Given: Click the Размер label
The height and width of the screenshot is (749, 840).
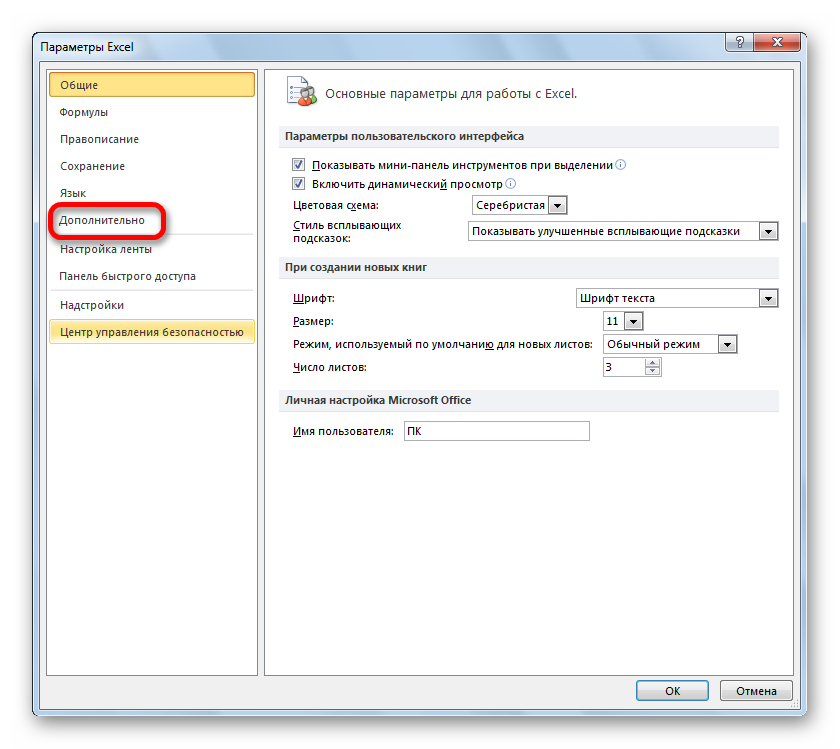Looking at the screenshot, I should pyautogui.click(x=313, y=321).
